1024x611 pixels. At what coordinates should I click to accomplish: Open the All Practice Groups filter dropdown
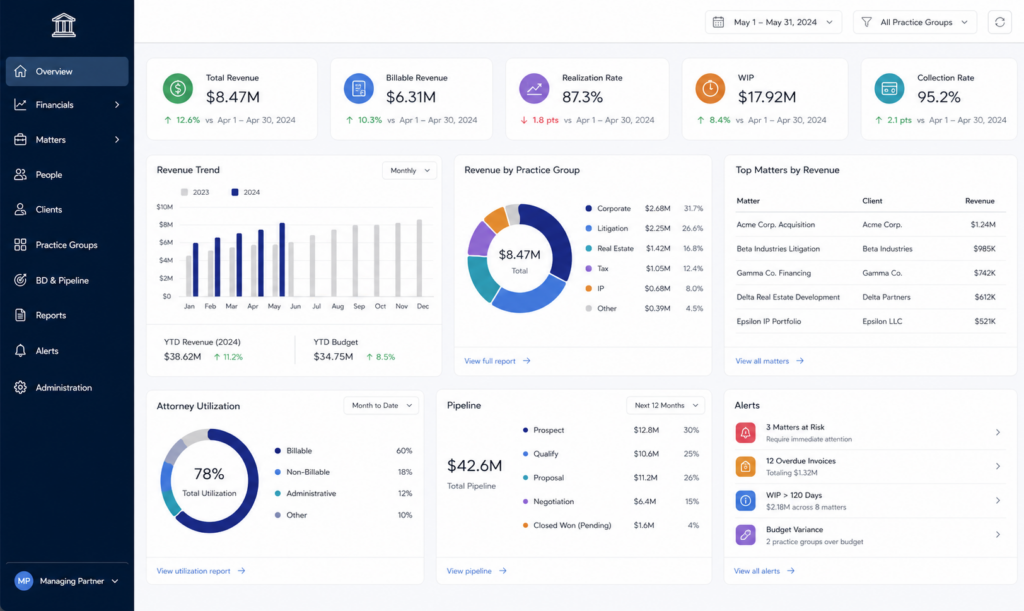pyautogui.click(x=915, y=22)
